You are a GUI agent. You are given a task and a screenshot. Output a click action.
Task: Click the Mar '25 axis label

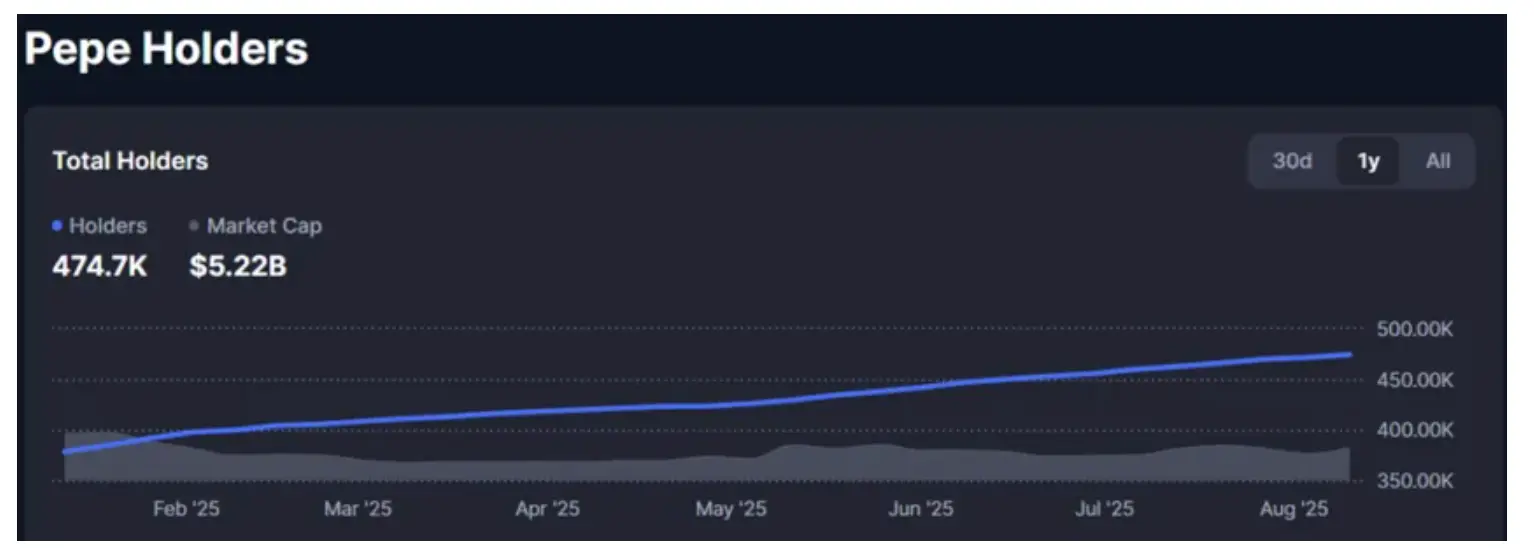(358, 510)
